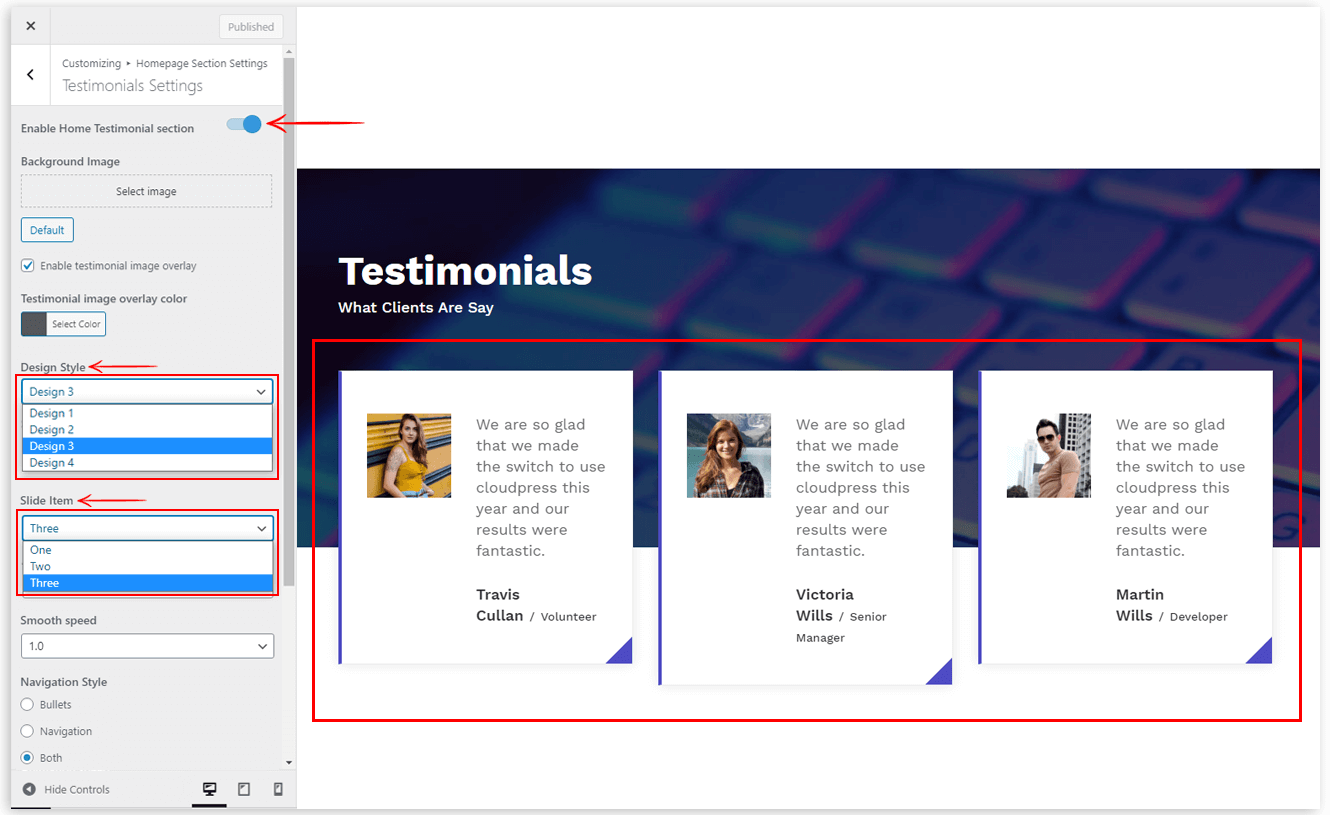
Task: Select Both navigation style
Action: pos(28,758)
